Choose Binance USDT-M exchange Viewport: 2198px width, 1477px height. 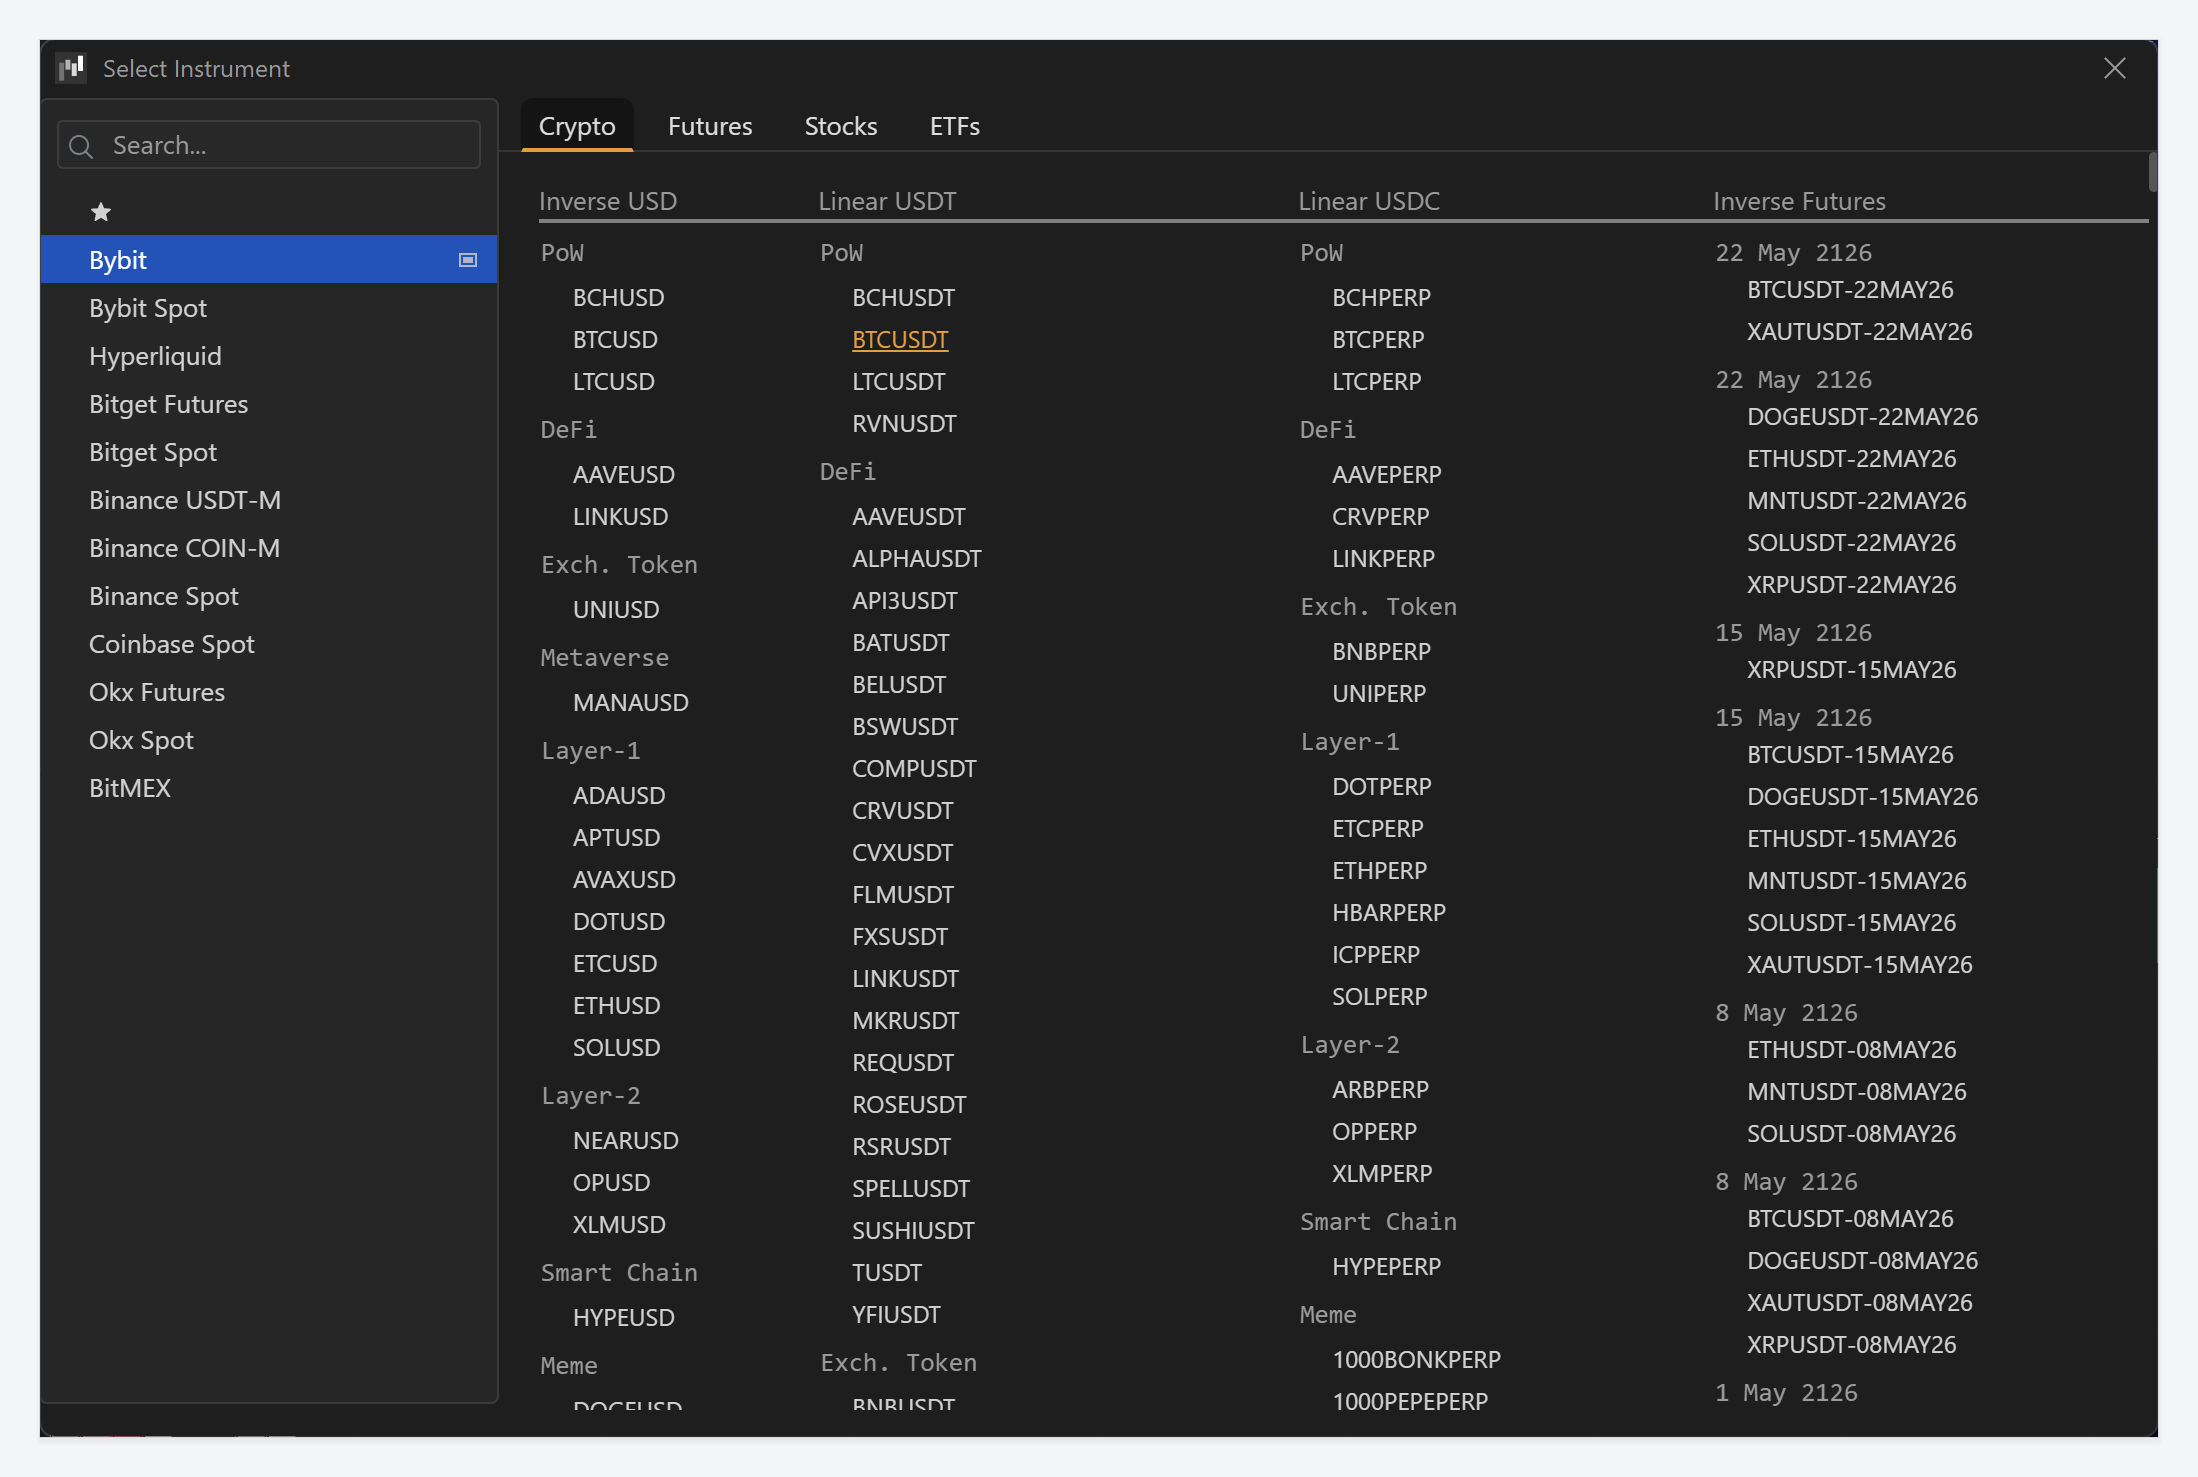point(269,500)
